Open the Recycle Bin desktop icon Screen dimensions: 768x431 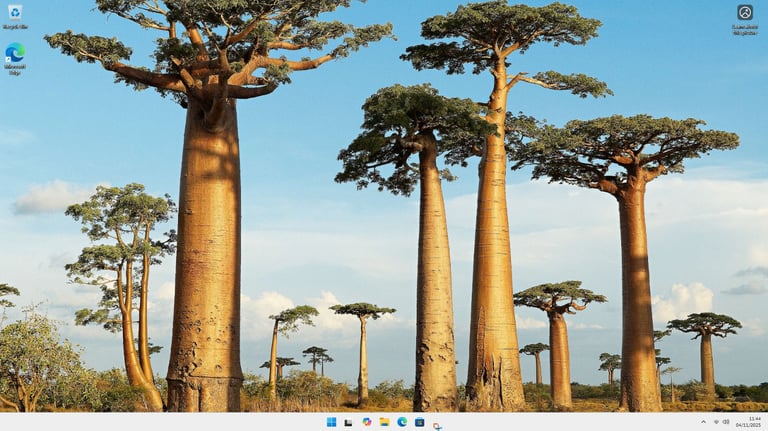point(15,17)
